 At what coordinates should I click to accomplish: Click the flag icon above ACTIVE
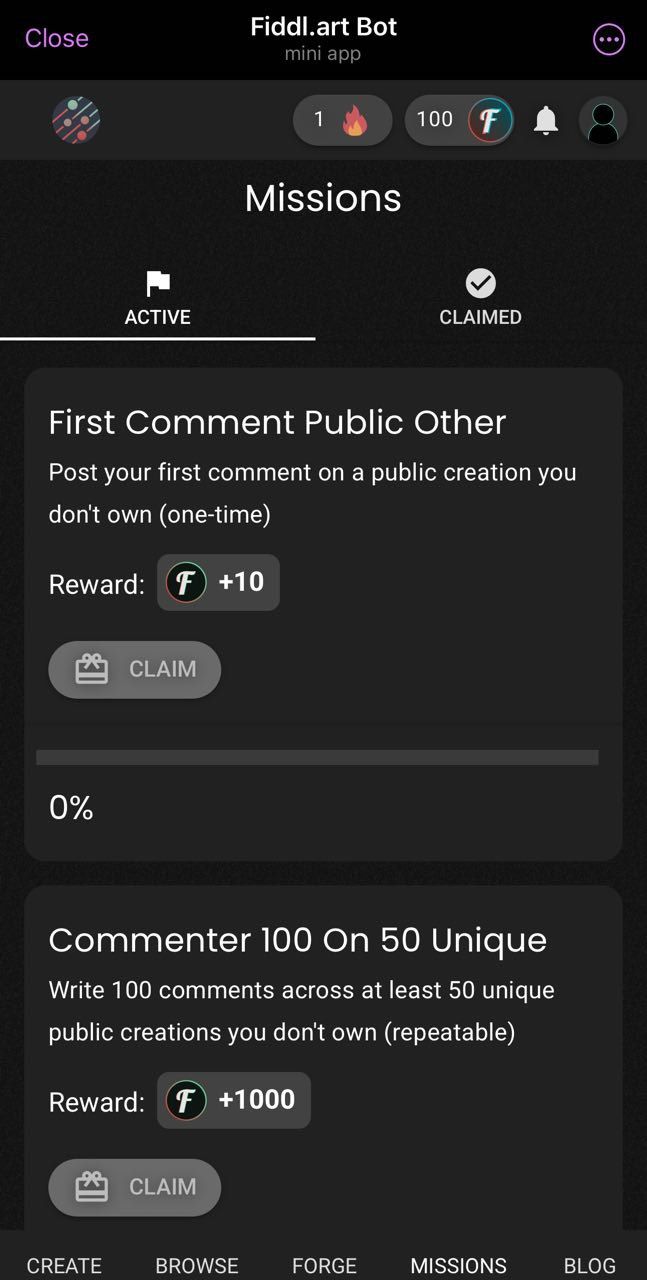[x=157, y=283]
